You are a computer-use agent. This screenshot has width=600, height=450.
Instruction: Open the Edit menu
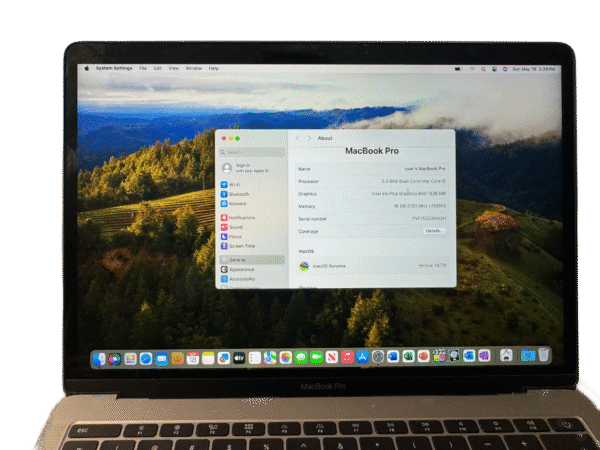pyautogui.click(x=158, y=68)
